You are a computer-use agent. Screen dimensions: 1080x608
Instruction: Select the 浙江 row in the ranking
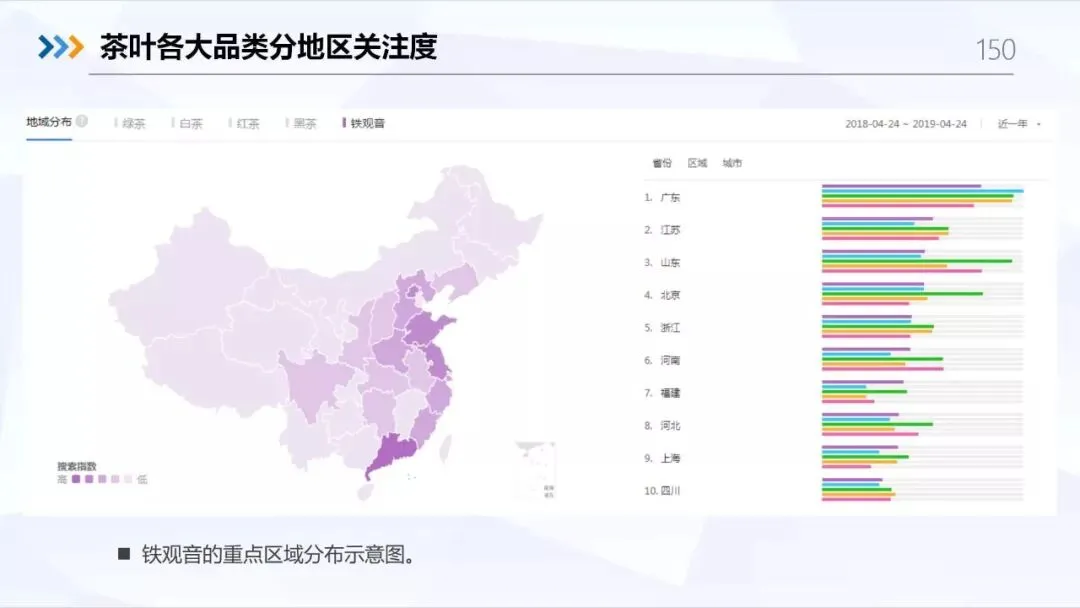coord(833,328)
